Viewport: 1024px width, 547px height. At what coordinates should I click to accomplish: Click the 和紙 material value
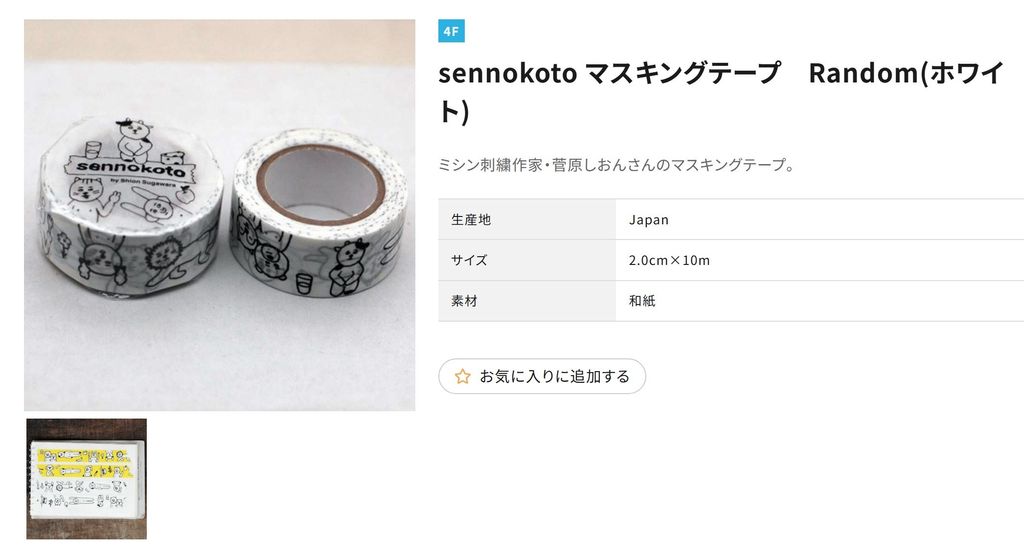(x=642, y=300)
